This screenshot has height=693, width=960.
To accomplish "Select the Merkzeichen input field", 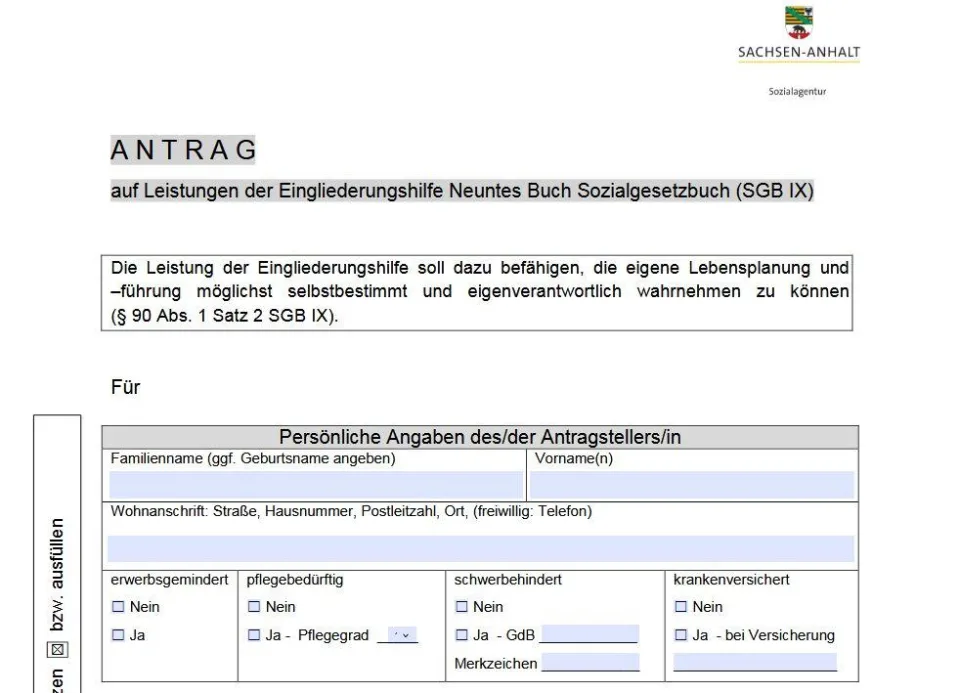I will (590, 663).
